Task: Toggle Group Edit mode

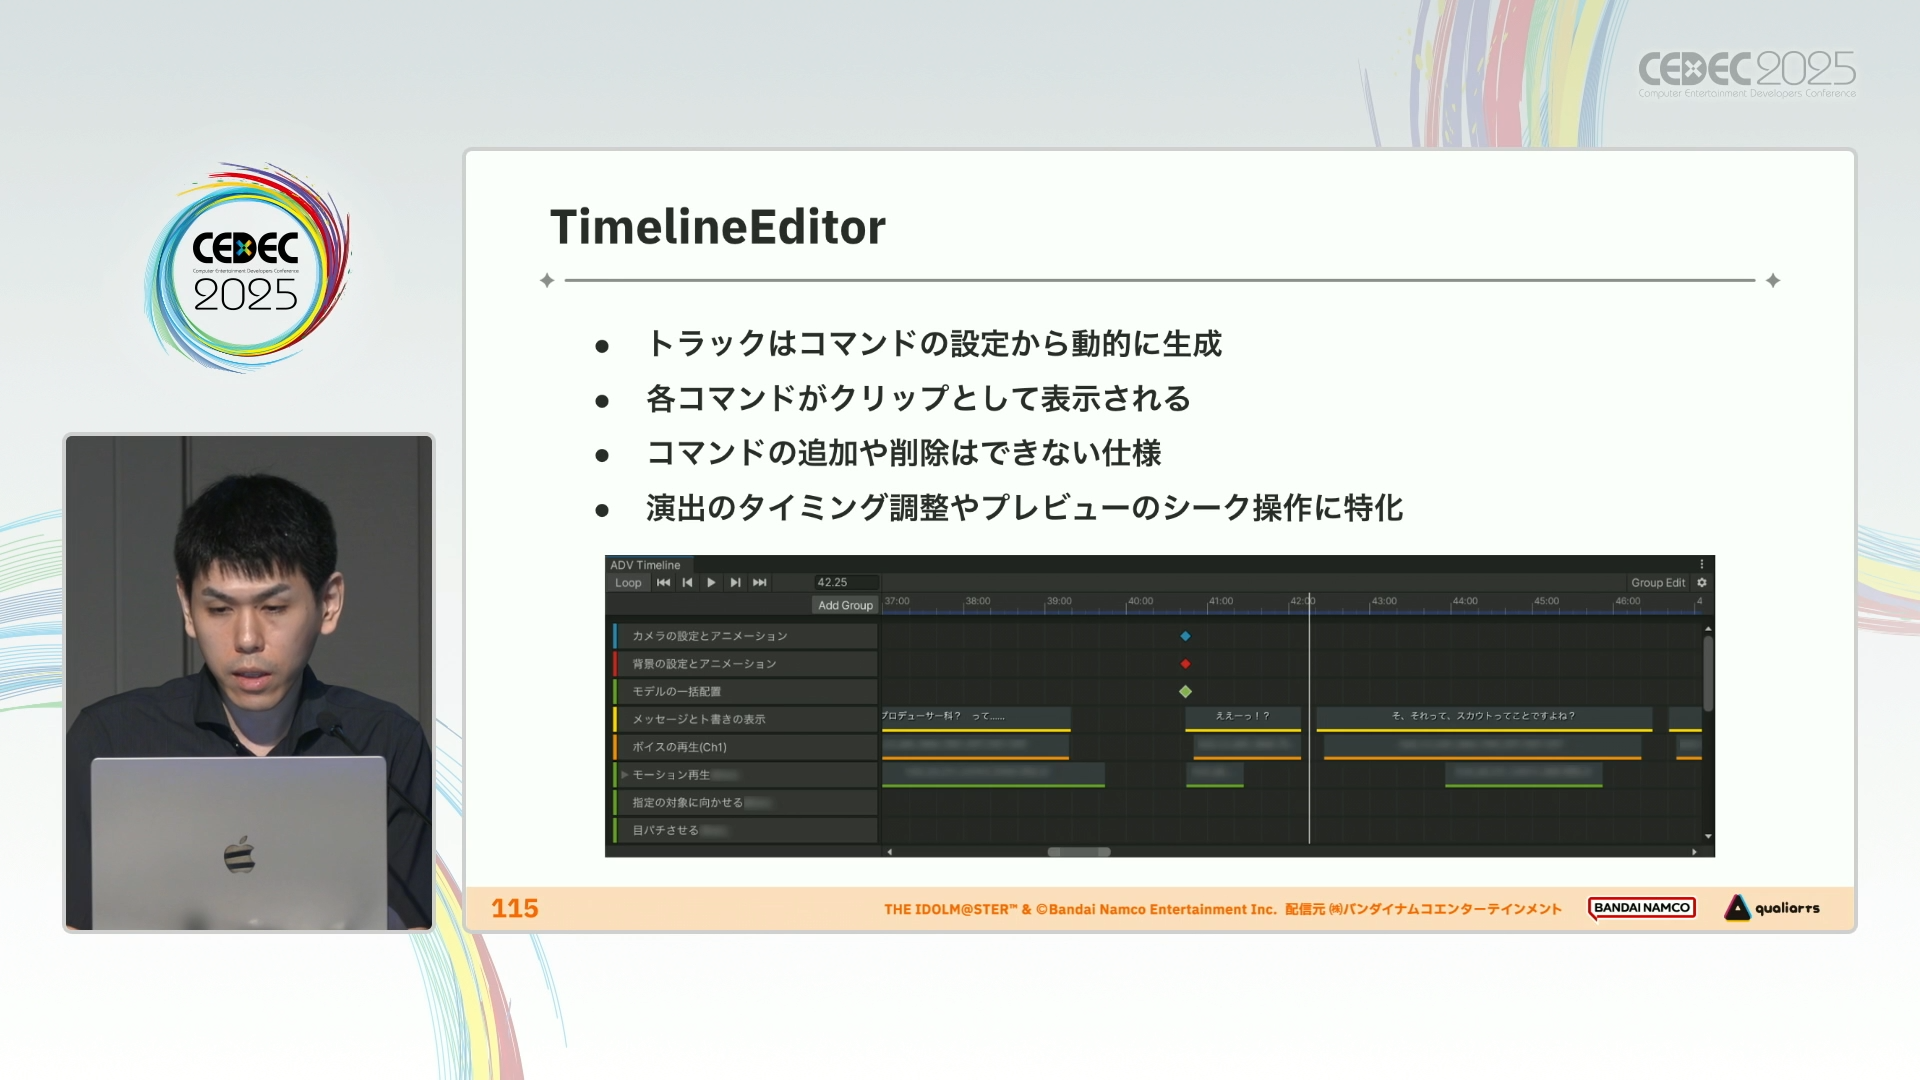Action: (x=1657, y=582)
